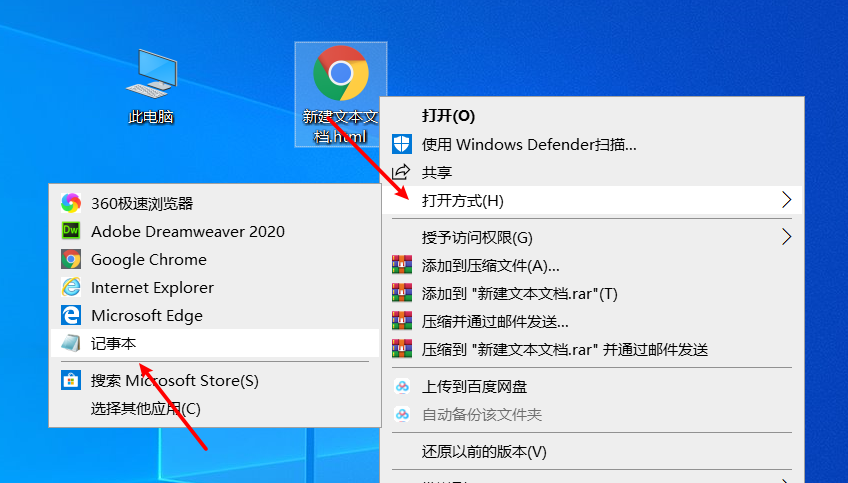Select 使用 Windows Defender扫描

(x=593, y=144)
